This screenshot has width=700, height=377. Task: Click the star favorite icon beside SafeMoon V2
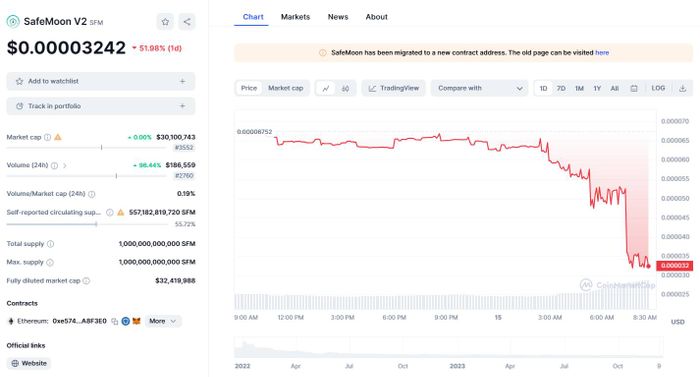tap(165, 21)
